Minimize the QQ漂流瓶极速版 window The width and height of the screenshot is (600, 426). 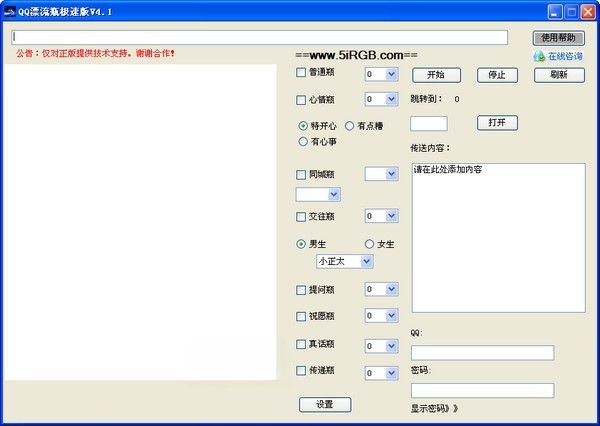click(555, 12)
